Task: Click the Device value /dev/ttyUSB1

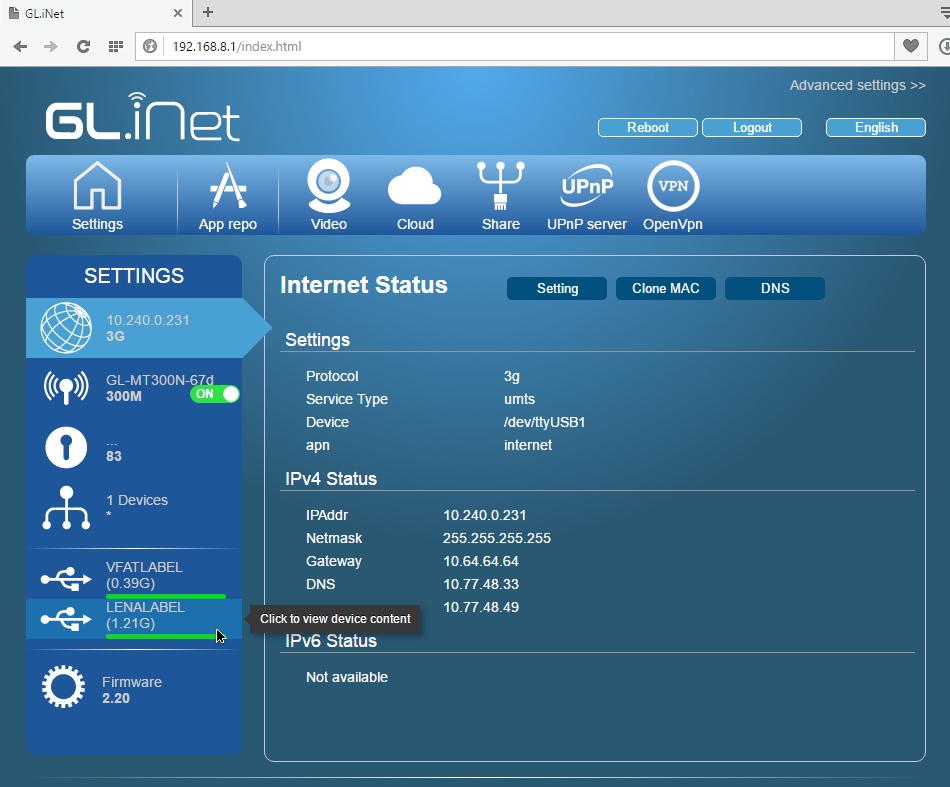Action: tap(545, 422)
